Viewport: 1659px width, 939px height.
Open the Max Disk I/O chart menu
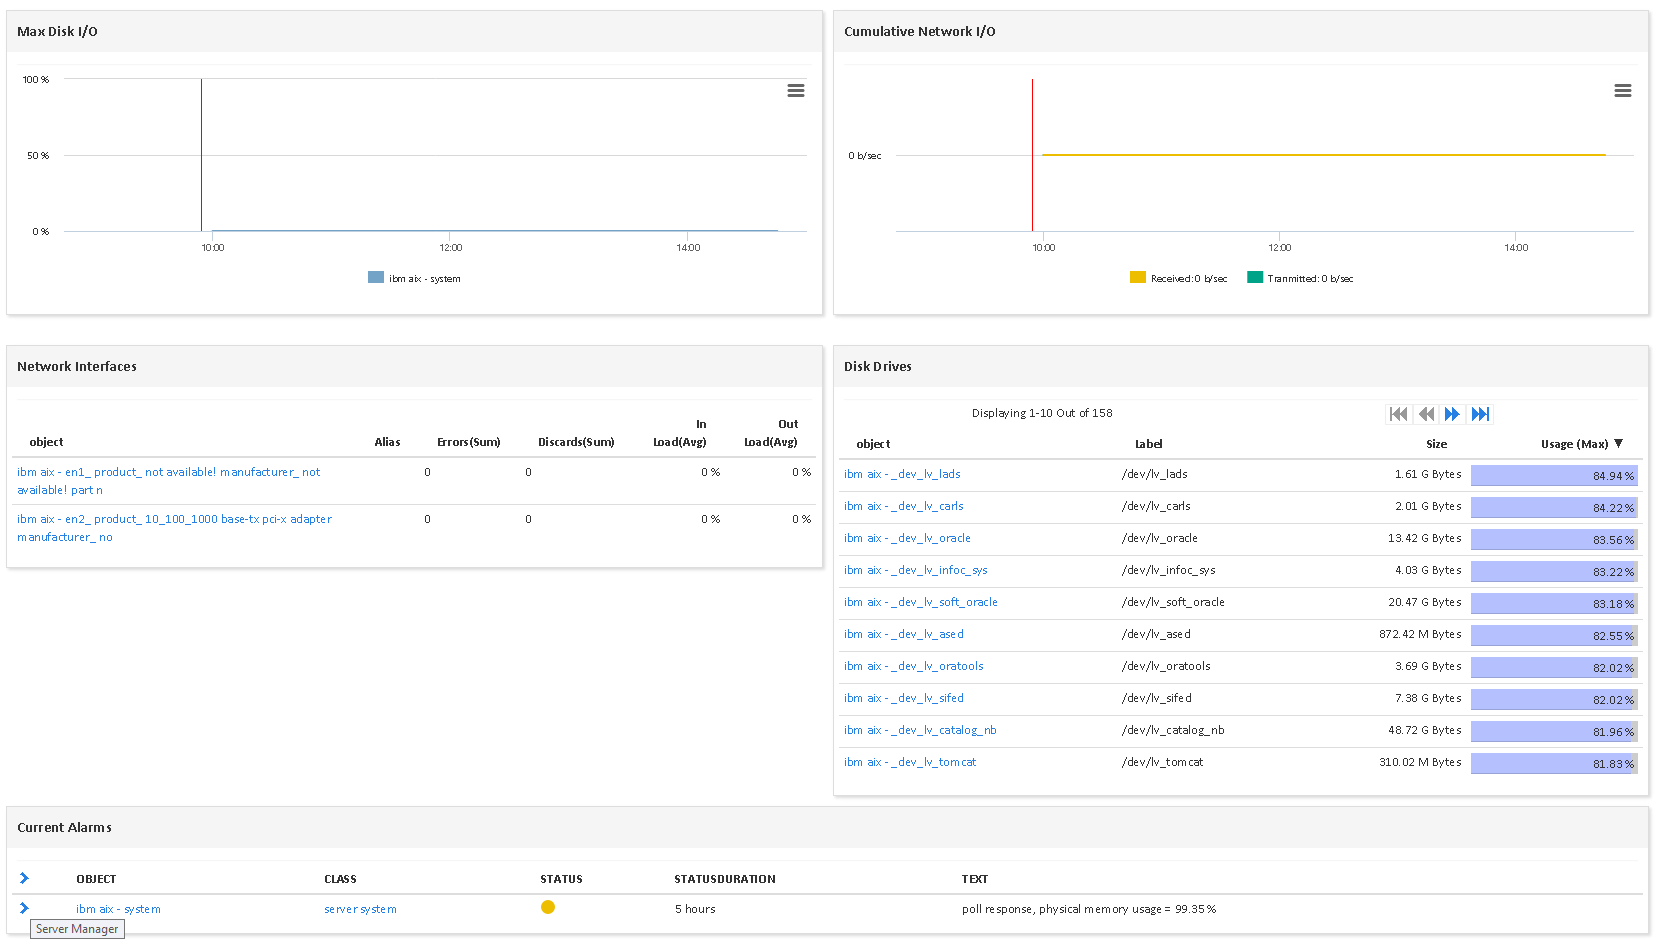click(x=796, y=90)
